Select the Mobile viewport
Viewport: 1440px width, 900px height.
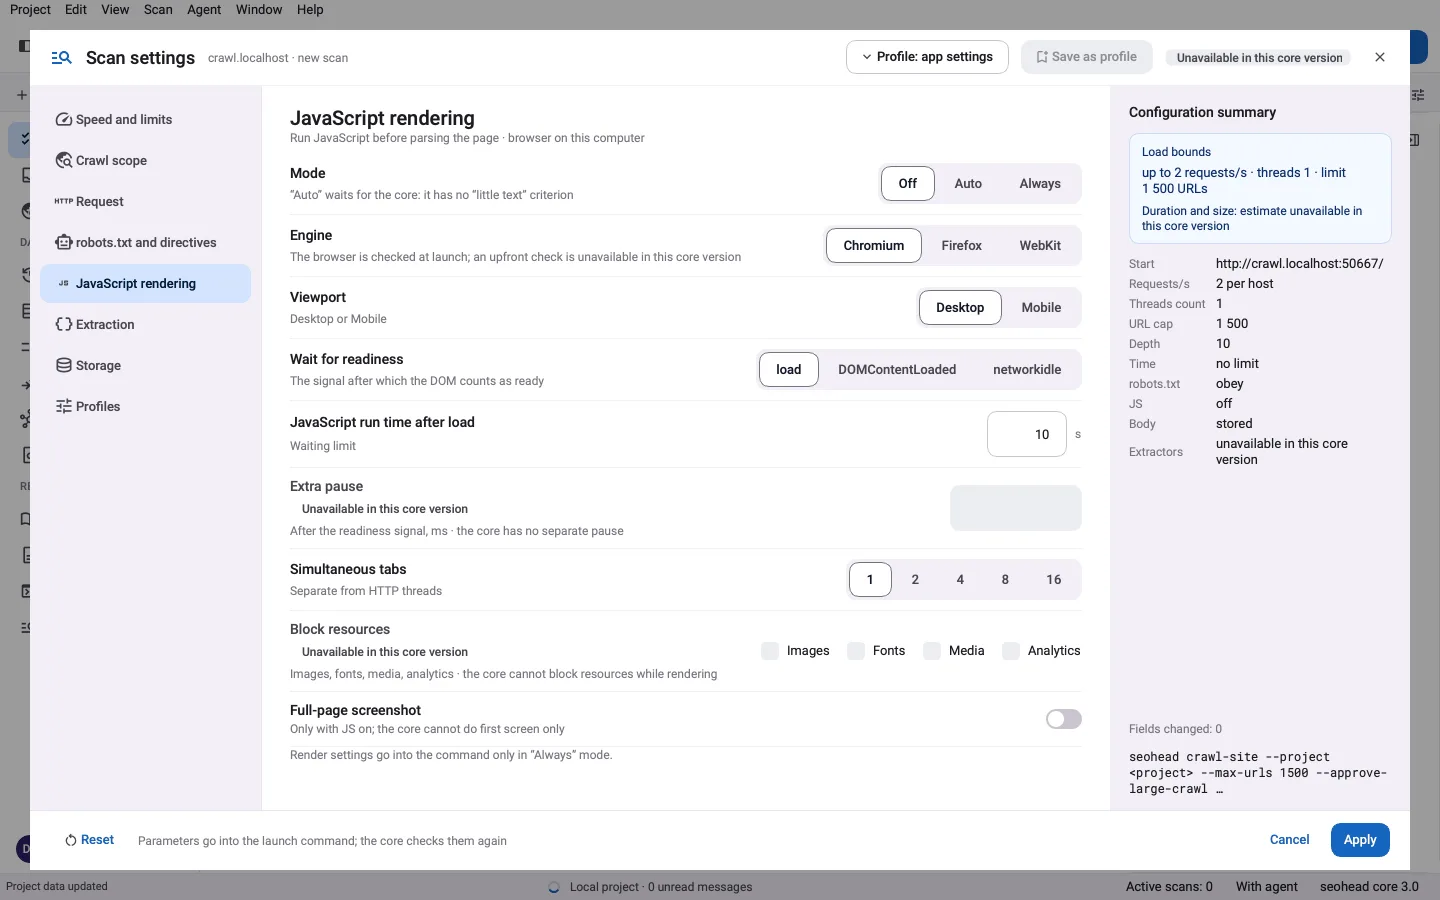[x=1041, y=308]
